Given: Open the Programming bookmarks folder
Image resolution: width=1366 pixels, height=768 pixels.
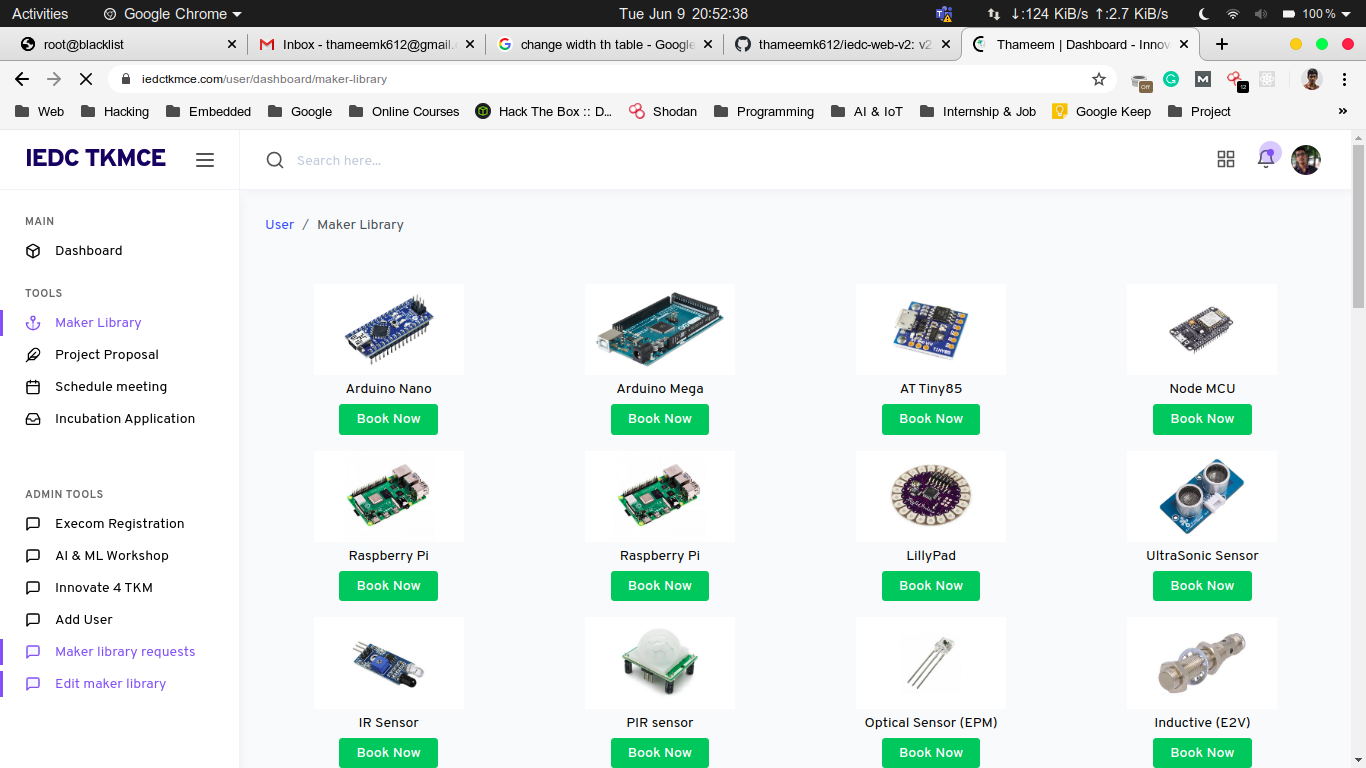Looking at the screenshot, I should (x=764, y=111).
